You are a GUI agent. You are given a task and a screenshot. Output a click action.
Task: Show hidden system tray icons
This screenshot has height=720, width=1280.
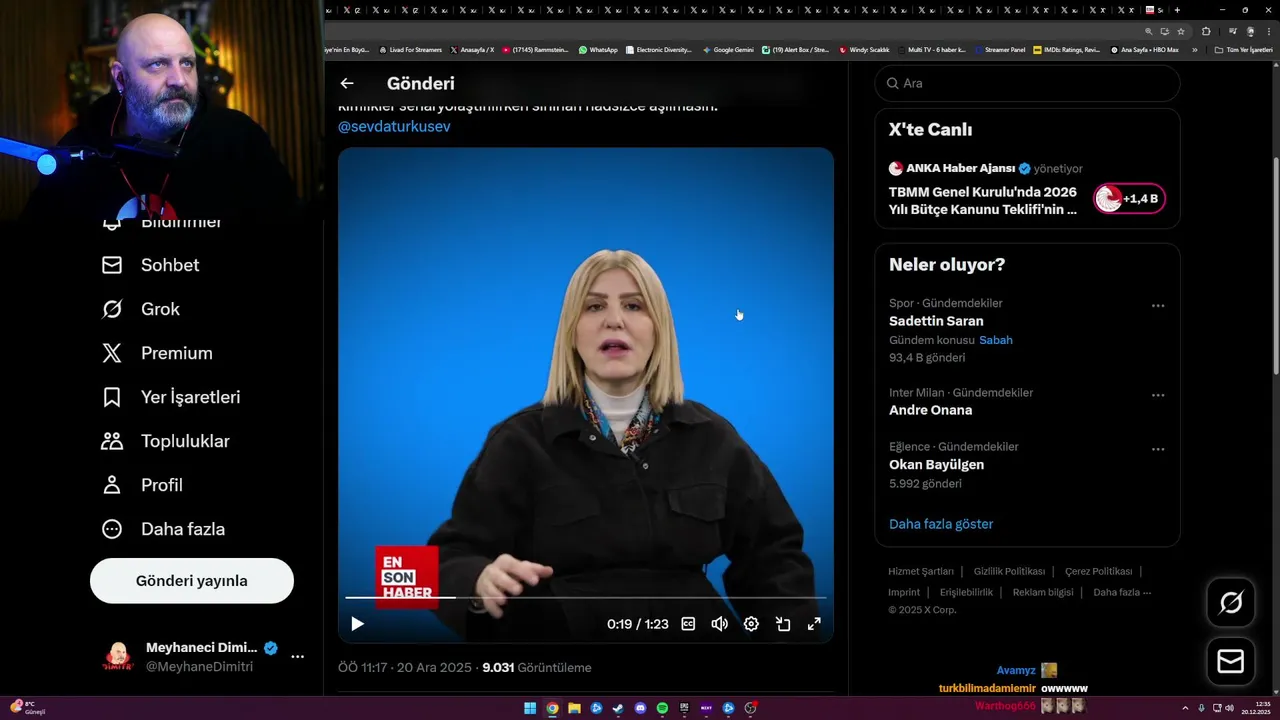pyautogui.click(x=1185, y=708)
